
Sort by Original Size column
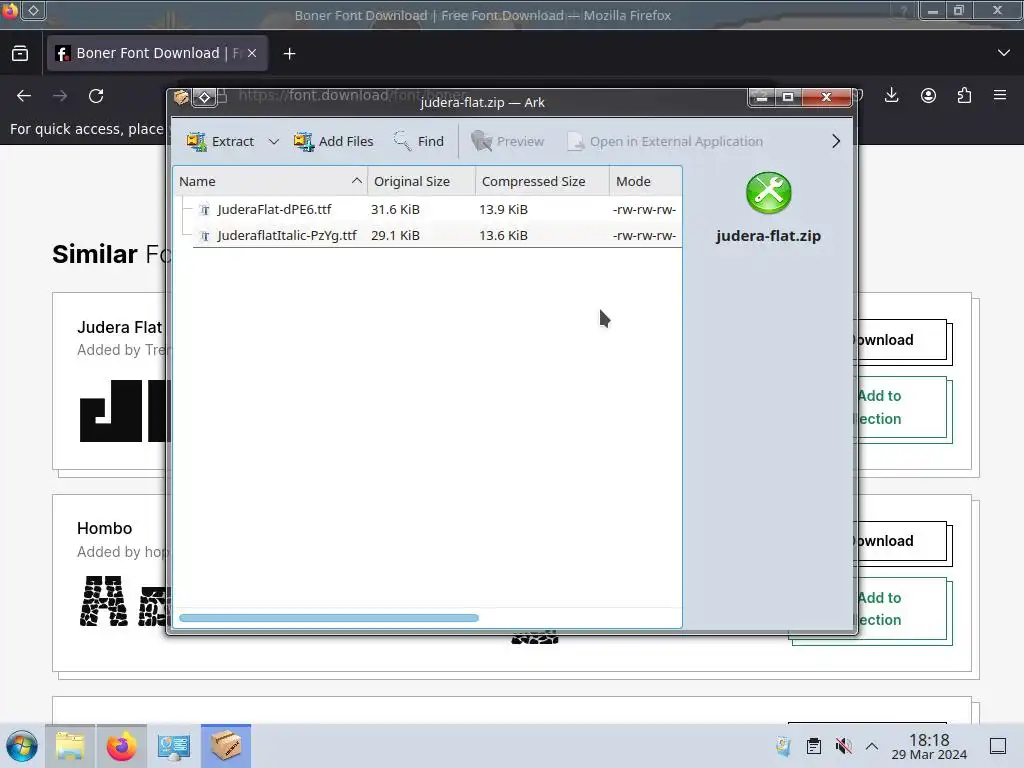pos(421,182)
